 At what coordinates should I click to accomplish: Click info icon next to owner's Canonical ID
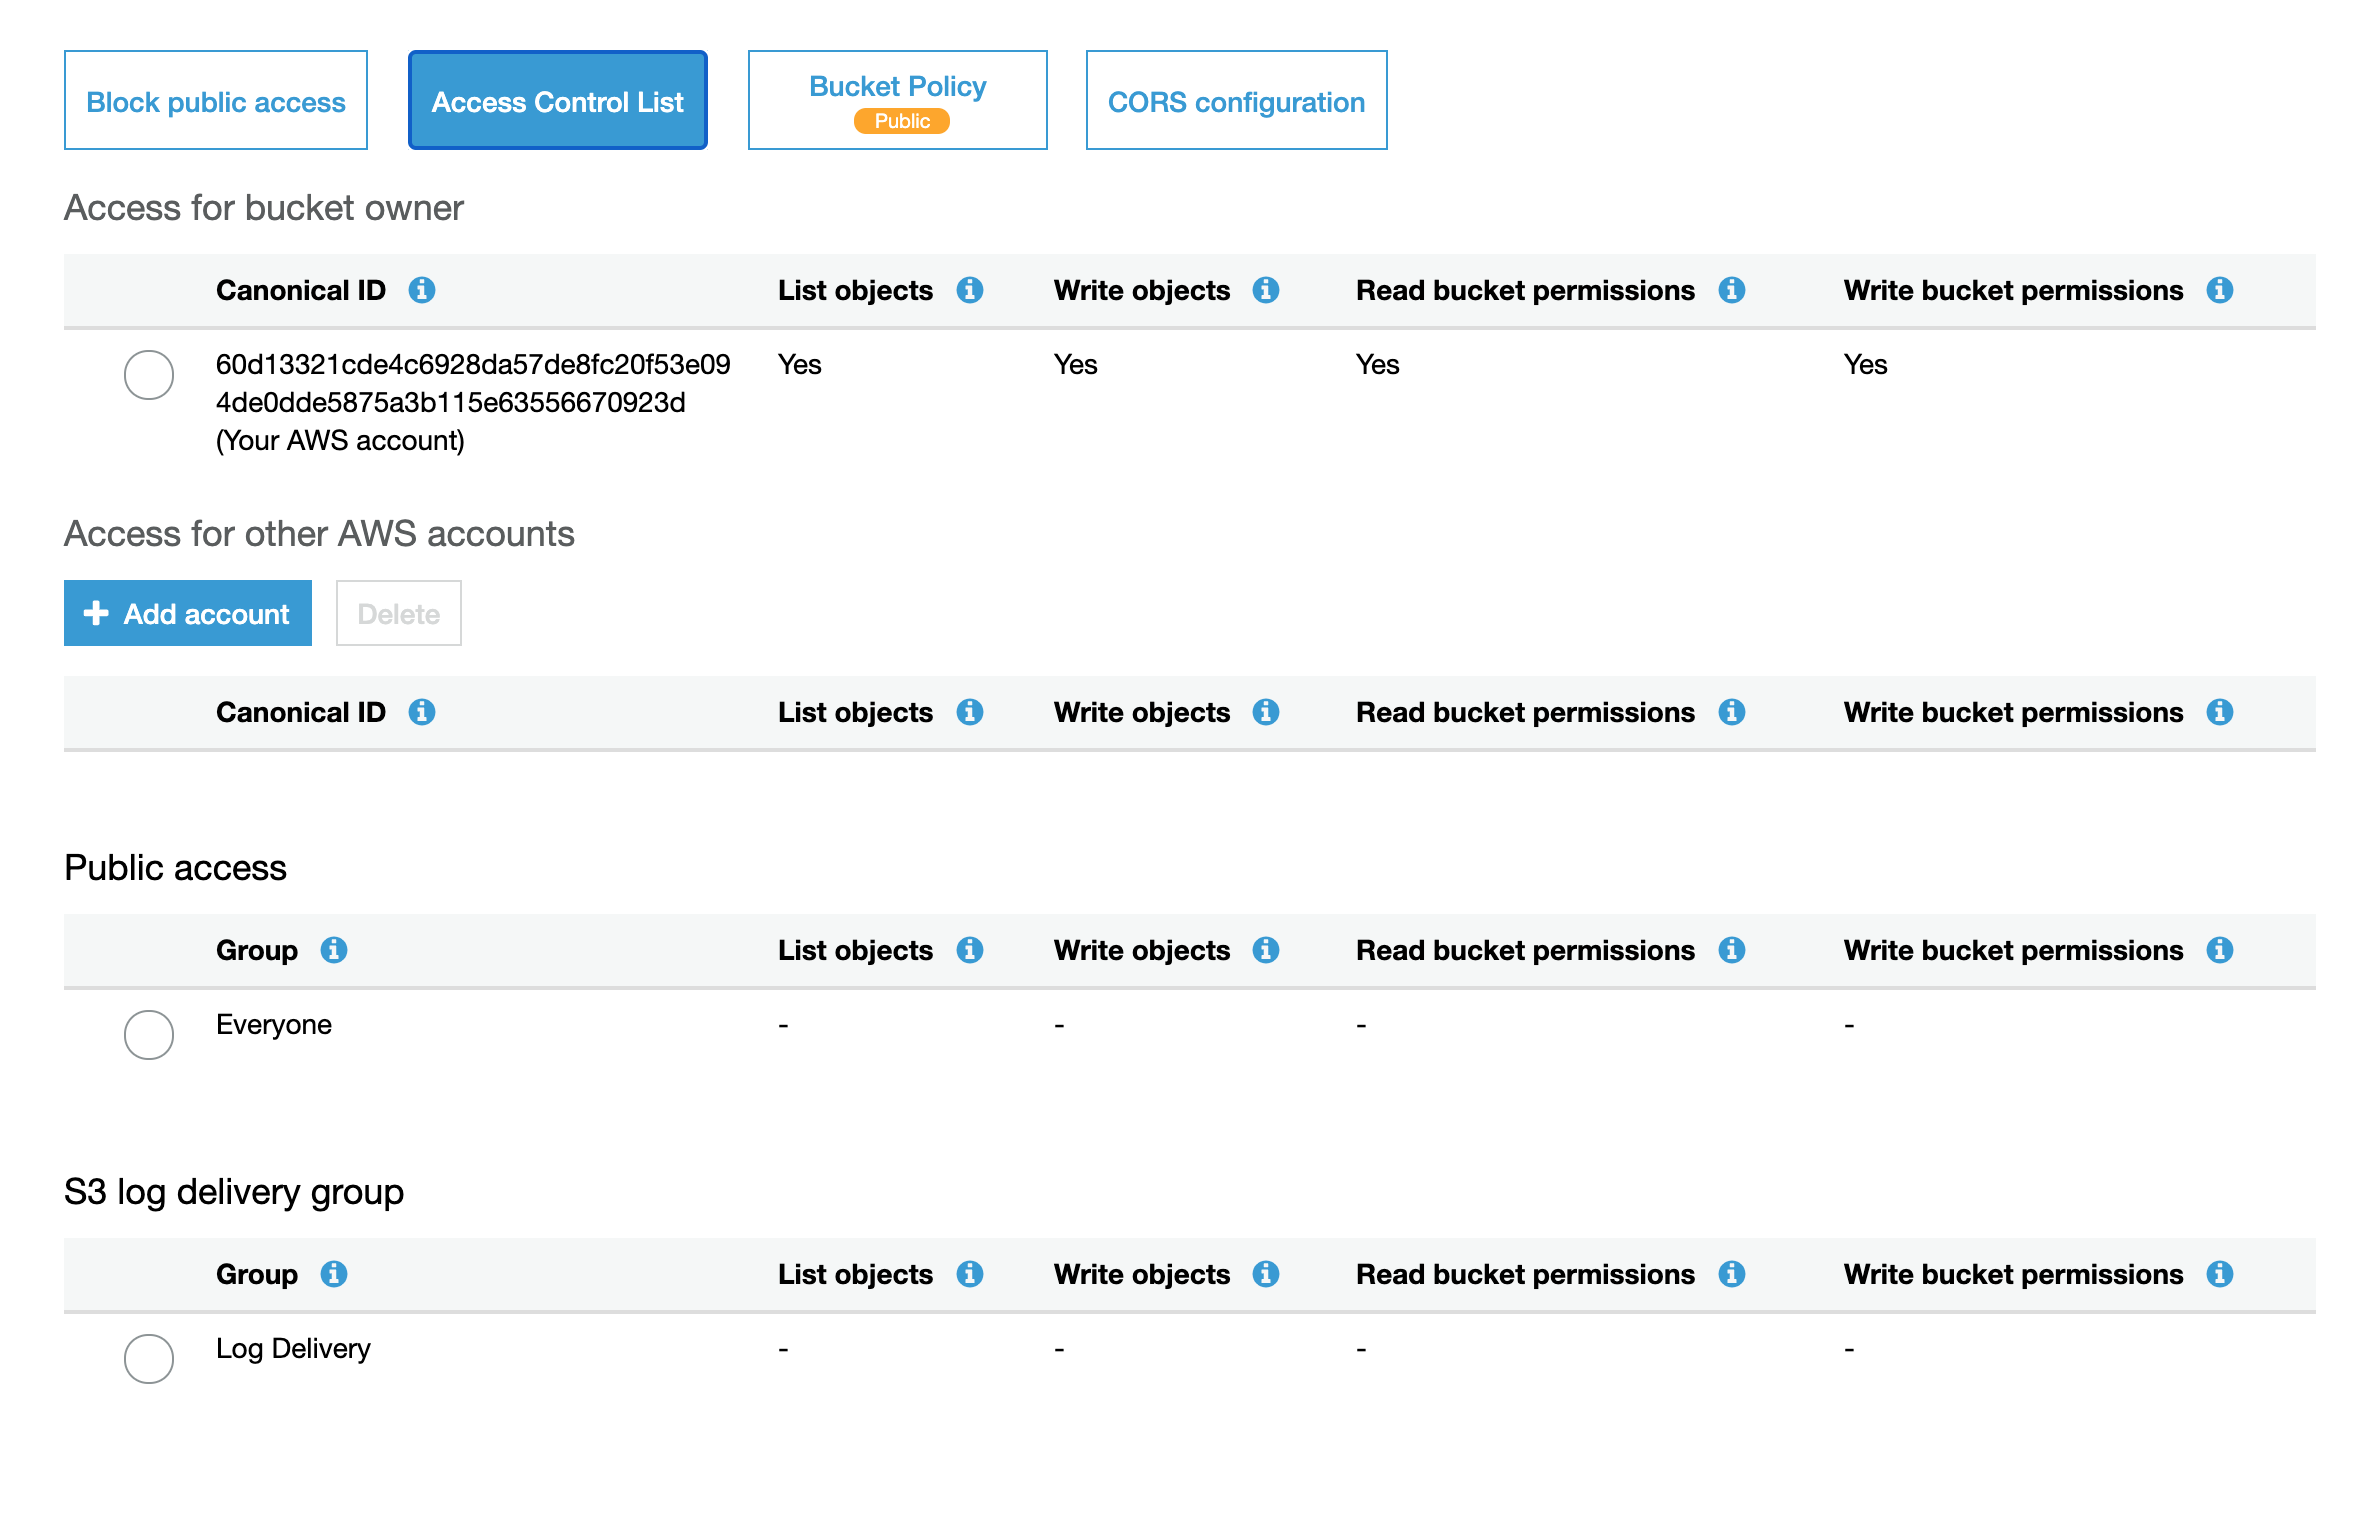pyautogui.click(x=422, y=290)
